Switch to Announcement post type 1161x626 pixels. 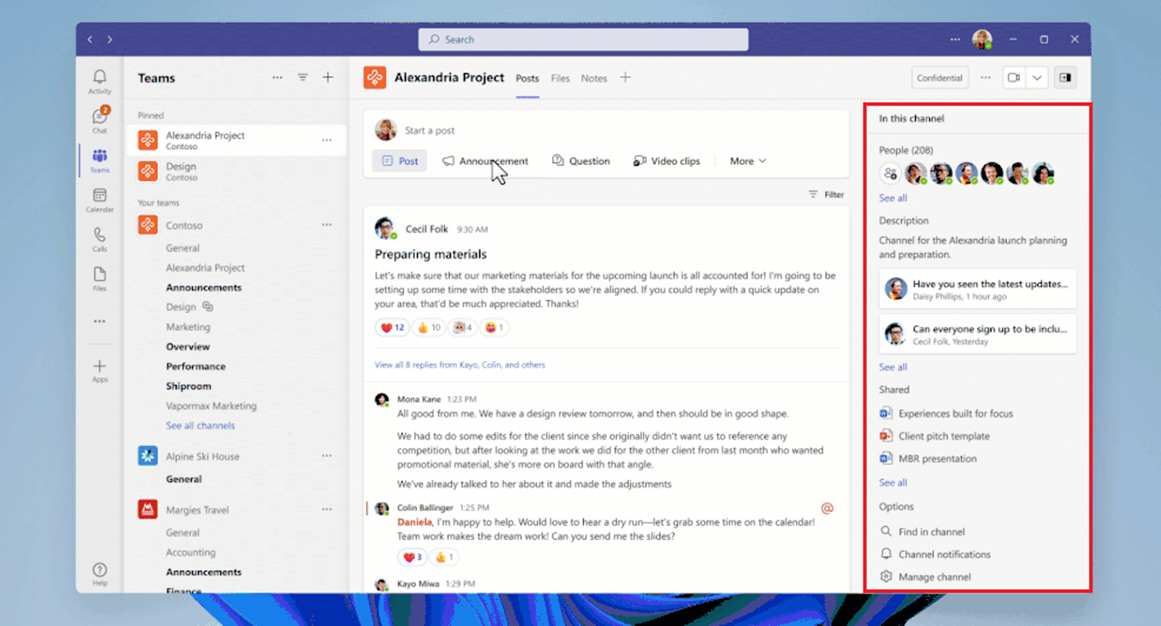(x=487, y=160)
